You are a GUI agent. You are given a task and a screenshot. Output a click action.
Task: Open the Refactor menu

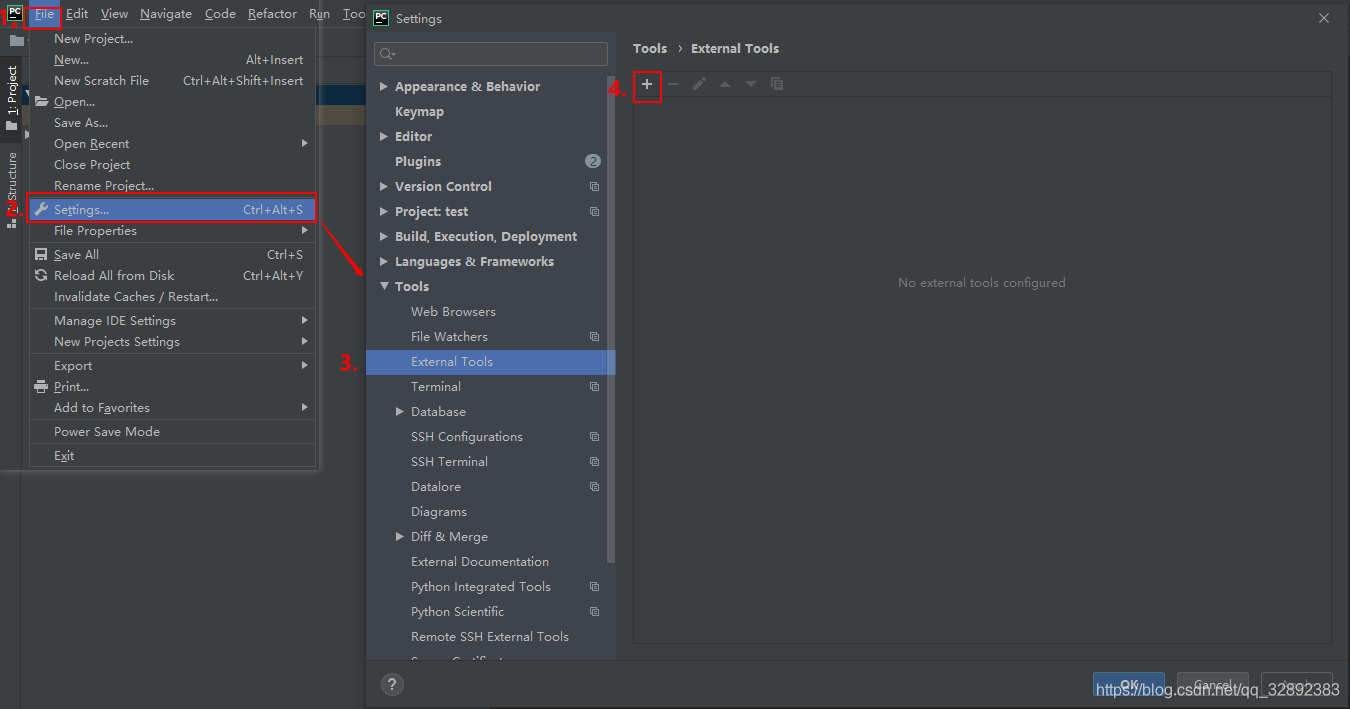tap(272, 14)
